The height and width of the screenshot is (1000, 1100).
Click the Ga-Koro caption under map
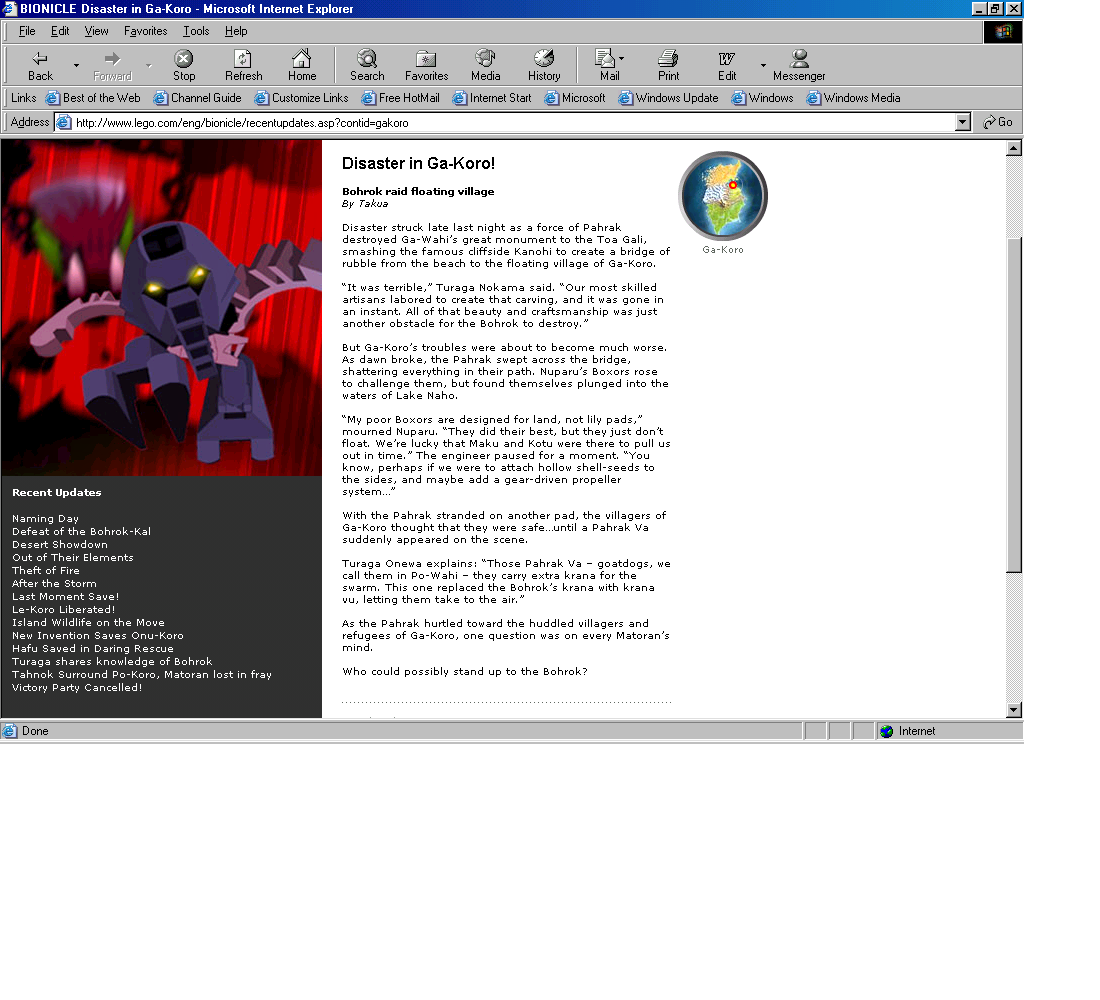(723, 250)
